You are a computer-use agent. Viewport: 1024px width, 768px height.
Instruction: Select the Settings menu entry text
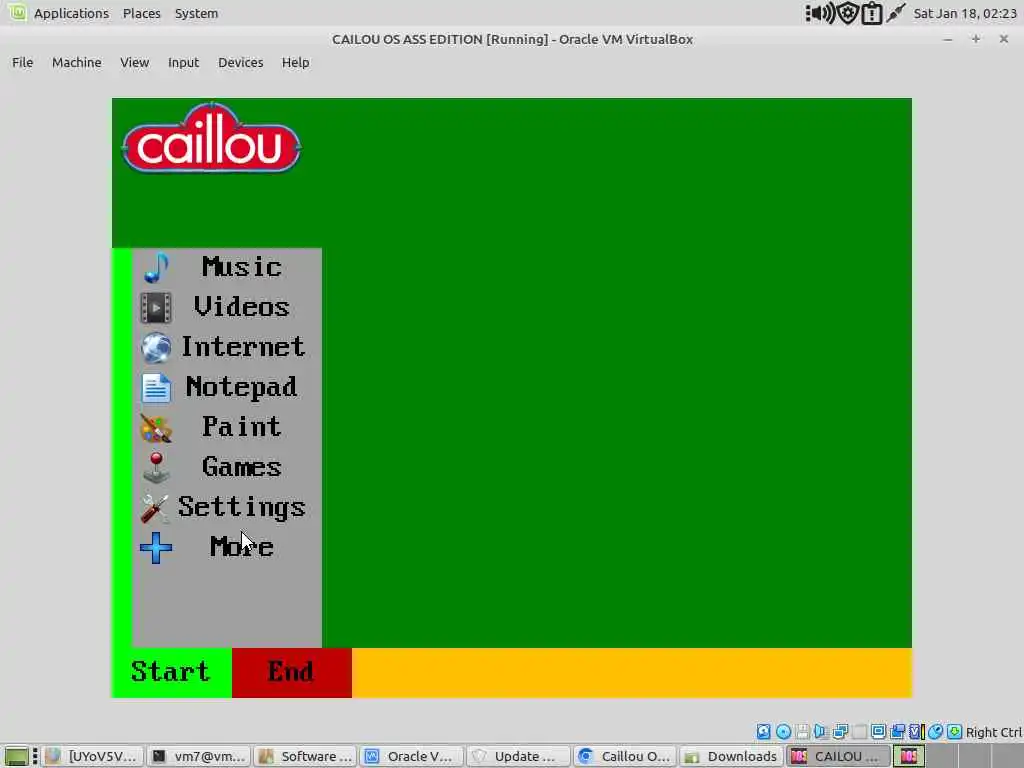coord(242,507)
